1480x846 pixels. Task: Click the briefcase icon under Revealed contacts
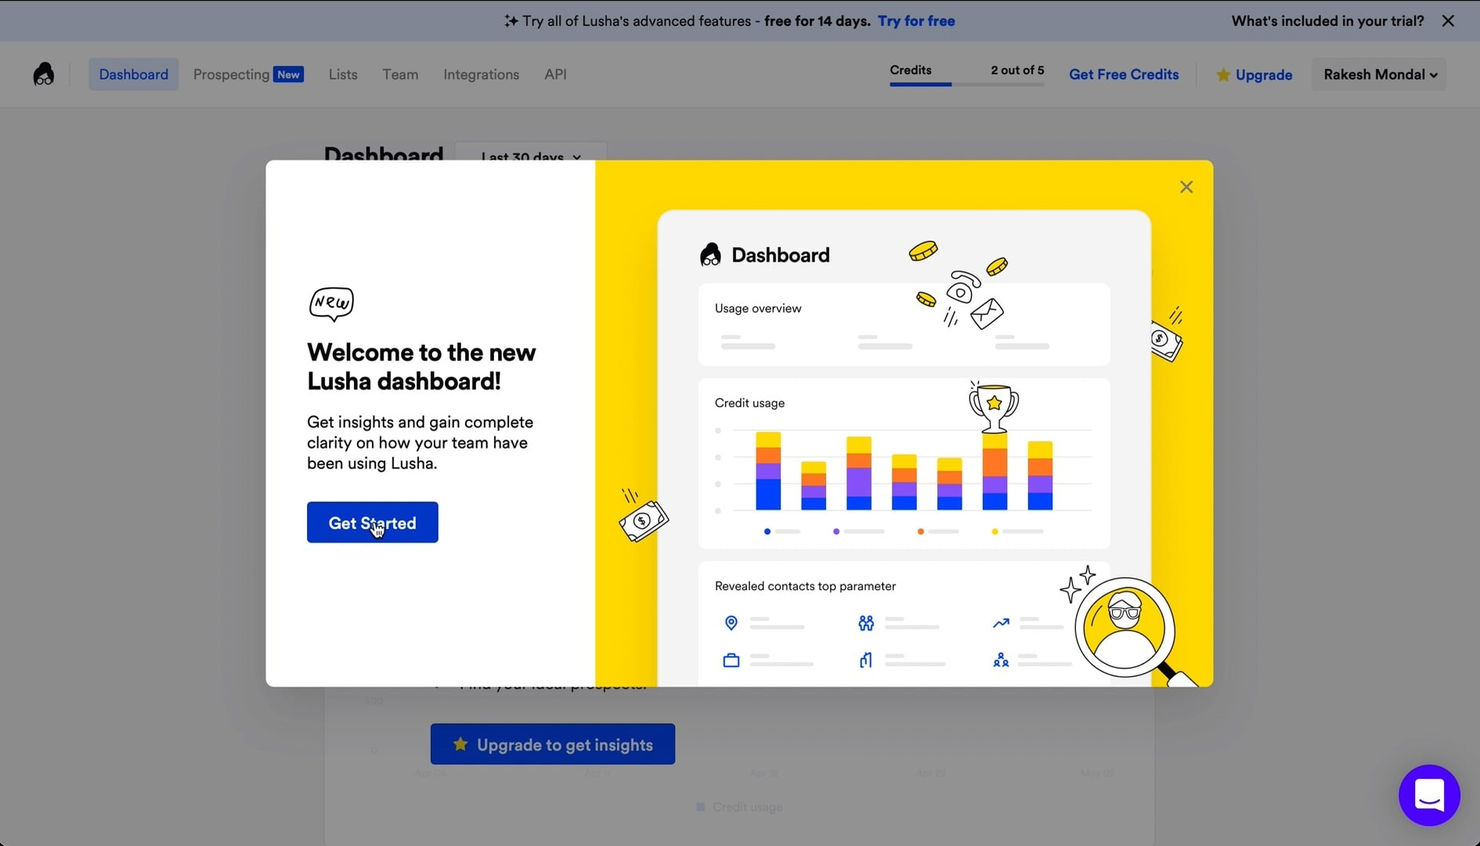(x=731, y=660)
